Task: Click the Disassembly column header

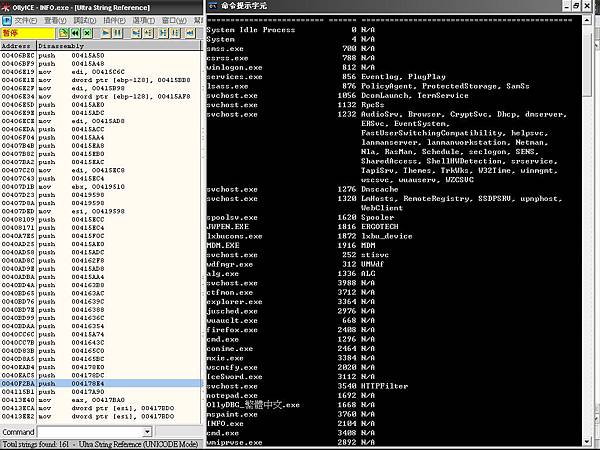Action: coord(119,46)
